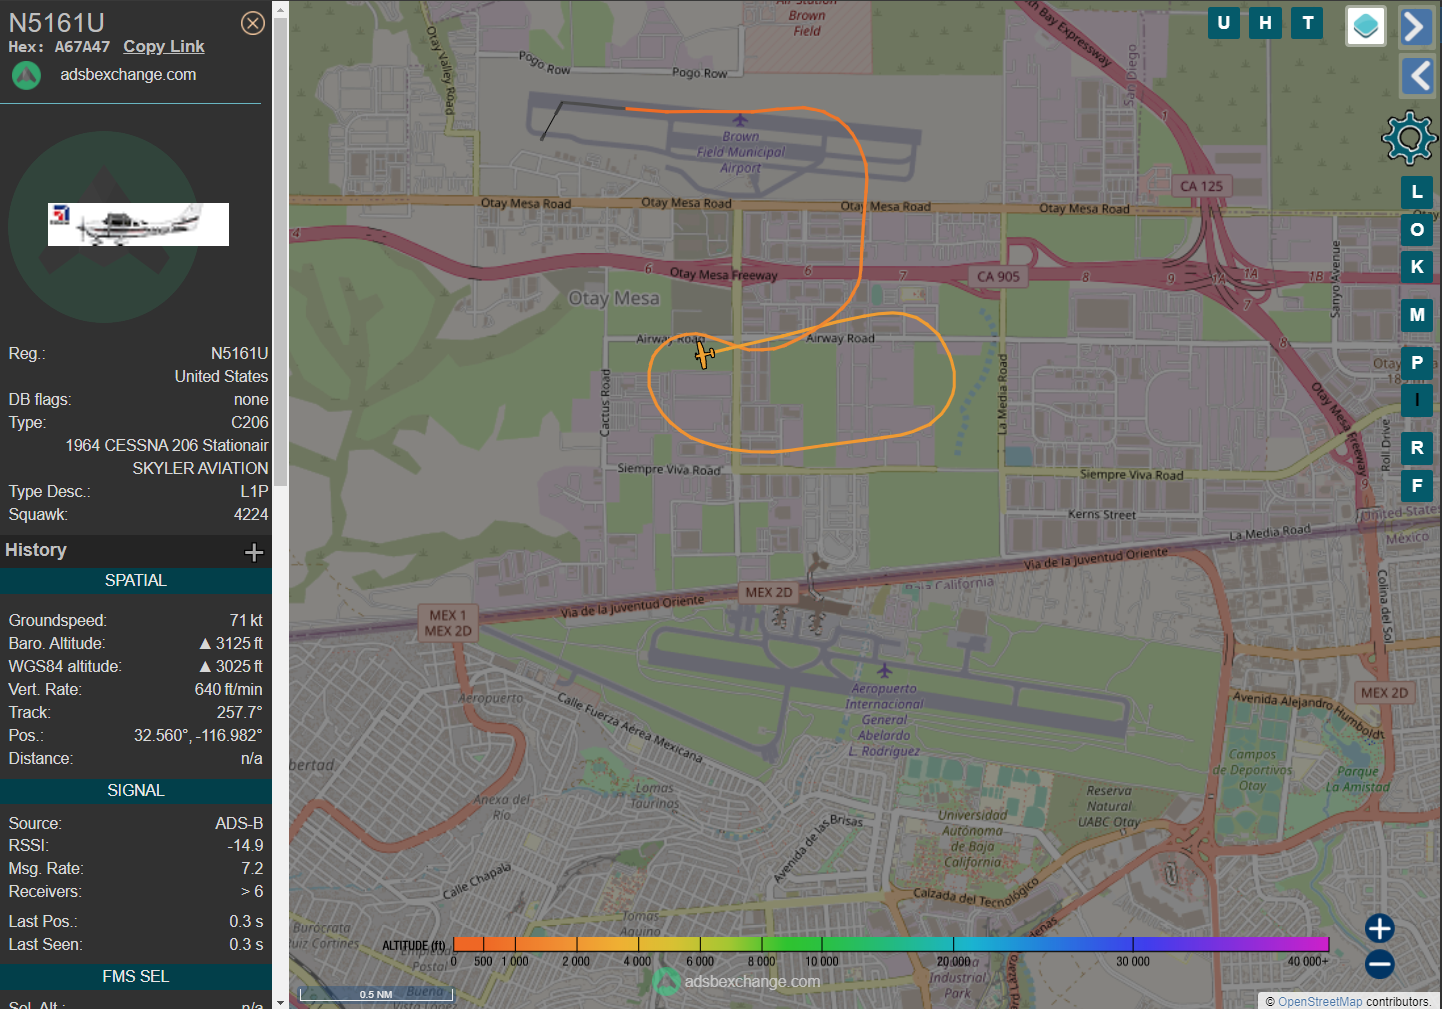Screen dimensions: 1442x1009
Task: Toggle the F map option button
Action: tap(1417, 486)
